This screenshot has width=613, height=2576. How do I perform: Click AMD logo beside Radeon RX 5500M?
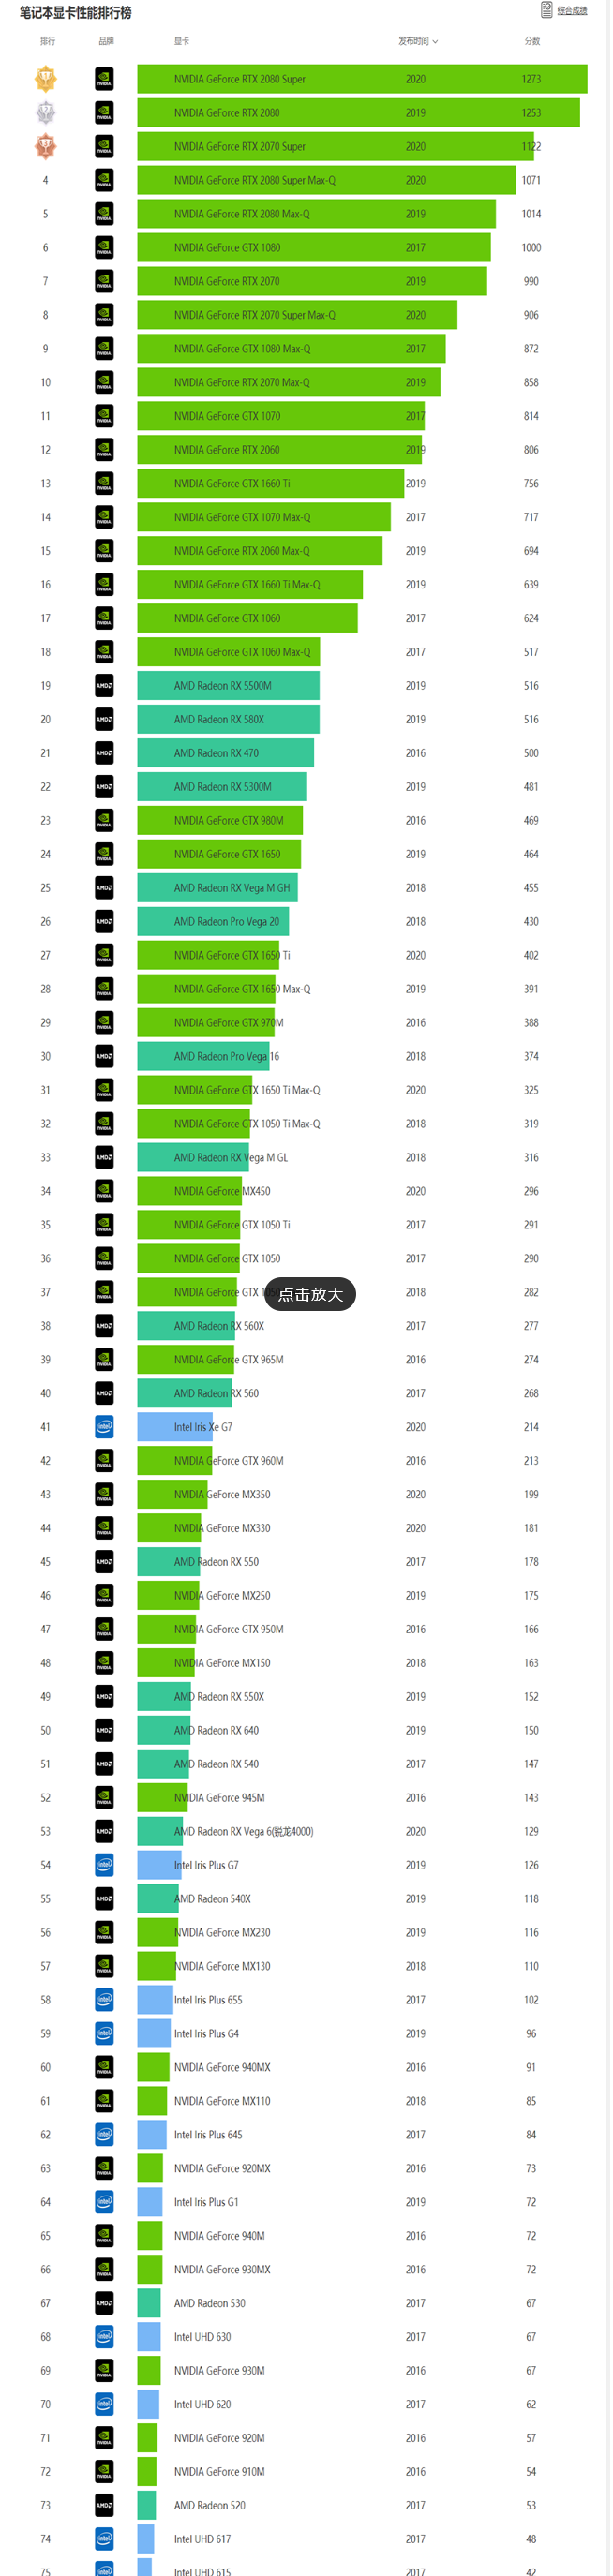point(104,686)
